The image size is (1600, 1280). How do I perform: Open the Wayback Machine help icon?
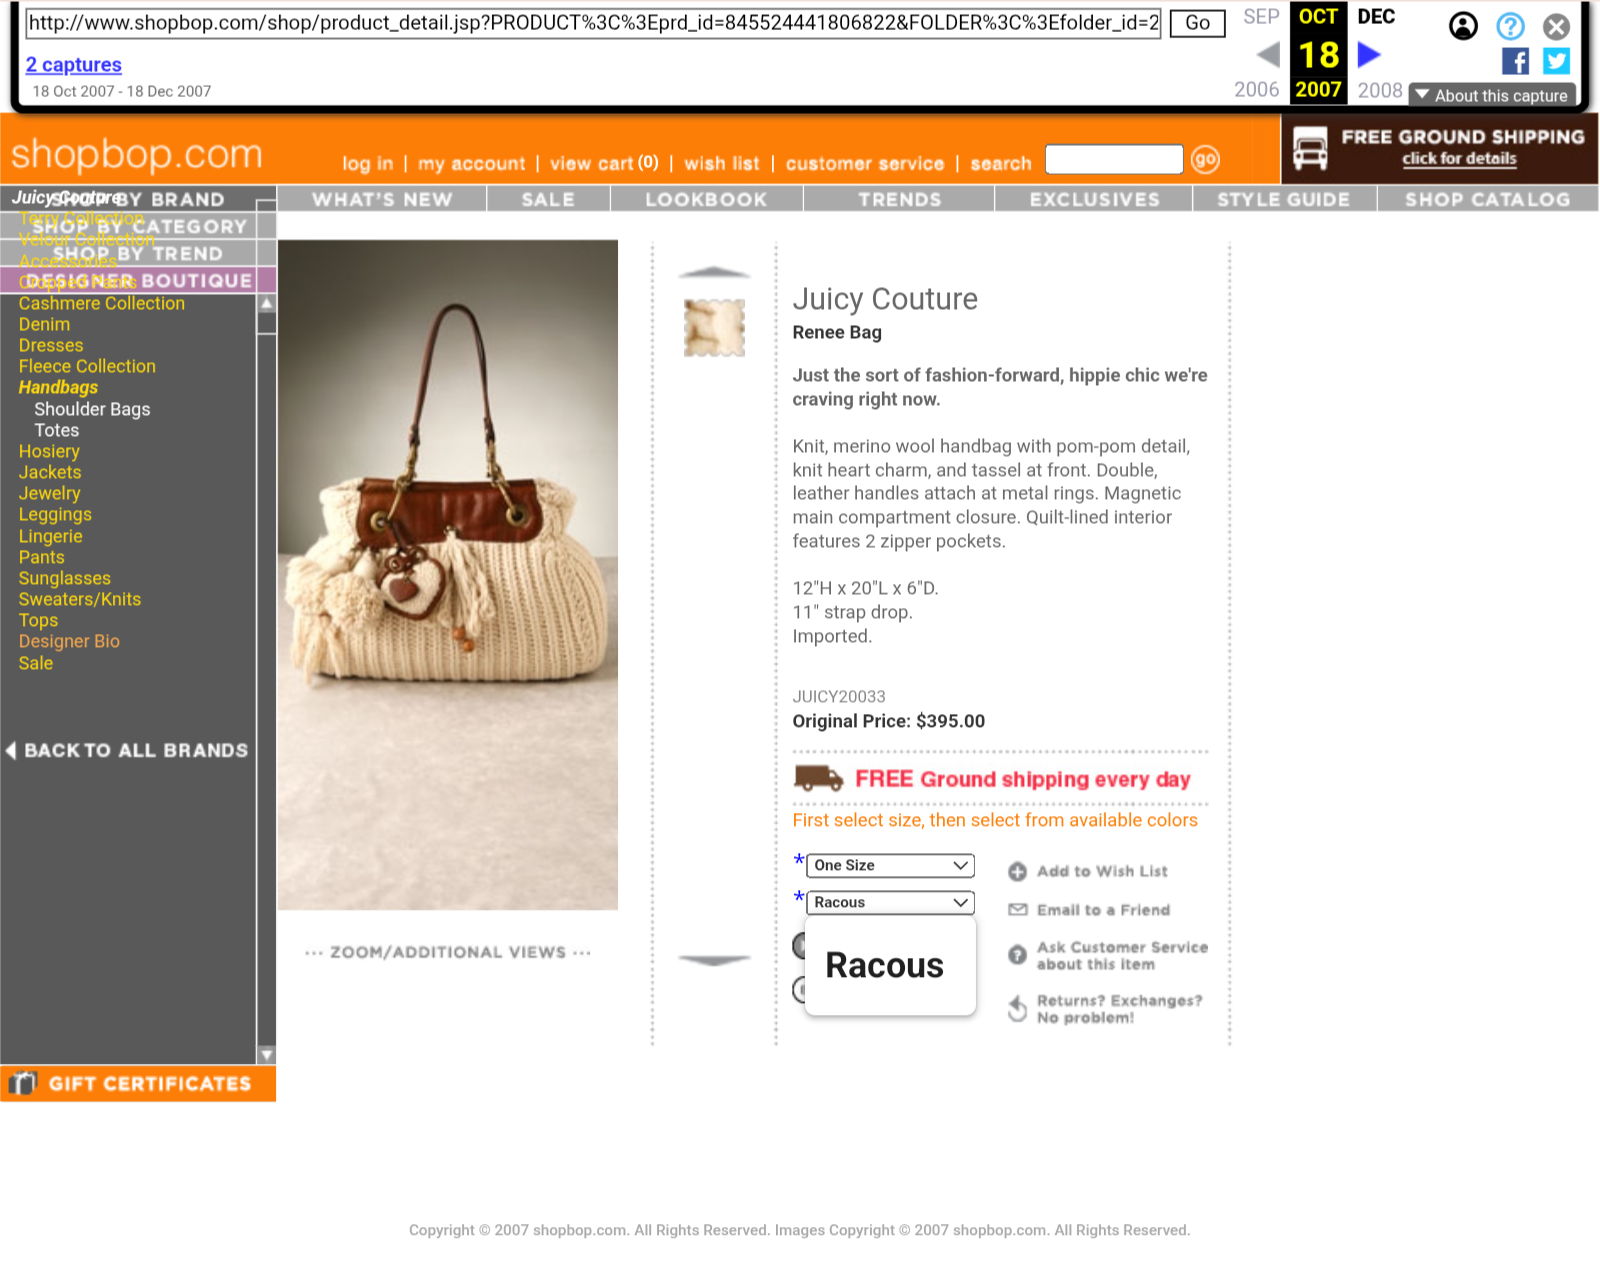(x=1510, y=26)
